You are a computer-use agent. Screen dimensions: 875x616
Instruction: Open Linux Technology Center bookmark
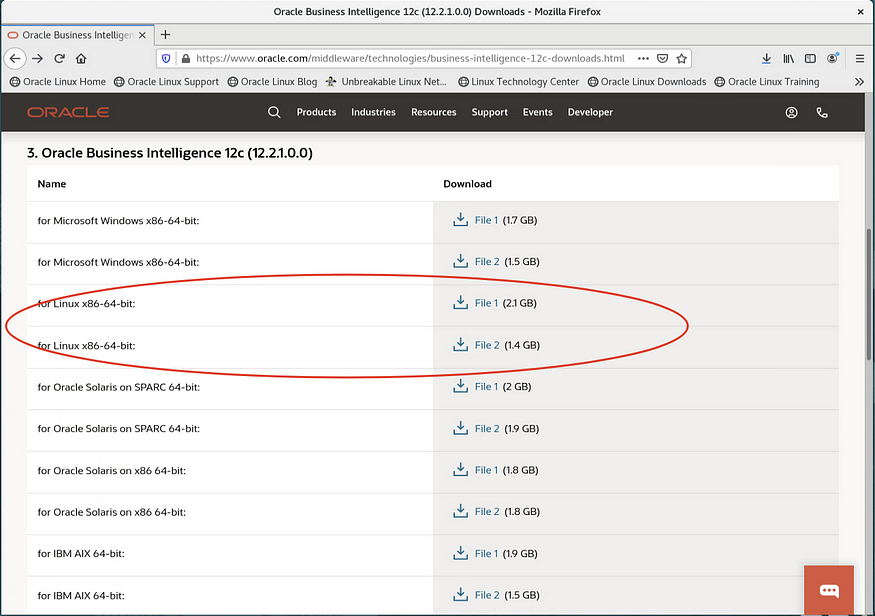coord(518,82)
